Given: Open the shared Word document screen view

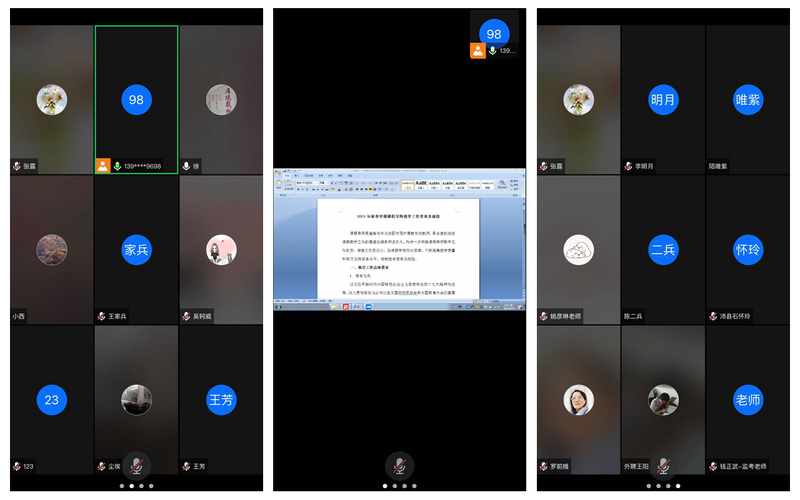Looking at the screenshot, I should pyautogui.click(x=400, y=240).
